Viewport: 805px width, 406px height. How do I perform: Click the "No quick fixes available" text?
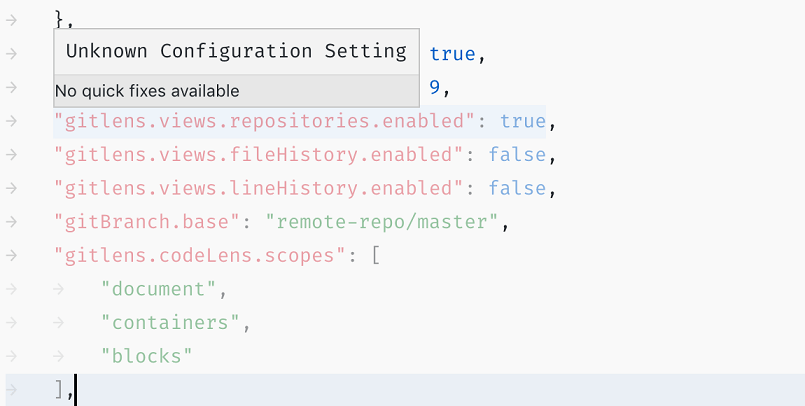click(x=147, y=91)
